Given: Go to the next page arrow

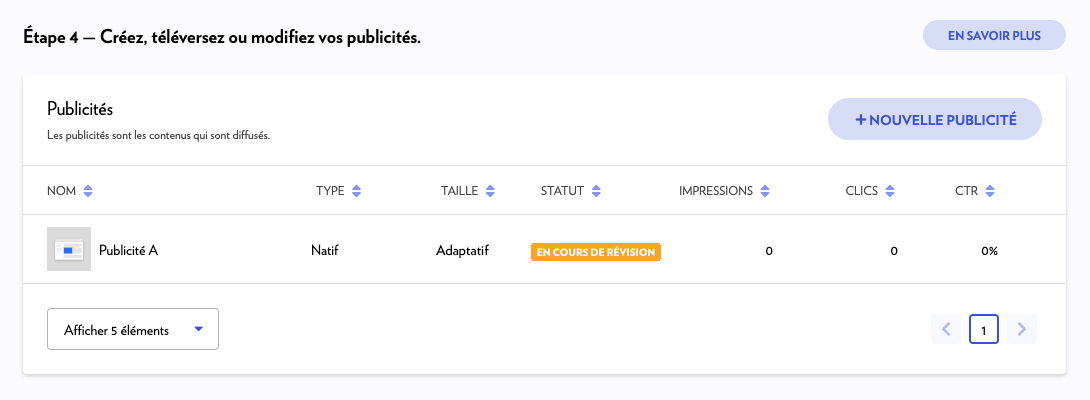Looking at the screenshot, I should tap(1021, 329).
